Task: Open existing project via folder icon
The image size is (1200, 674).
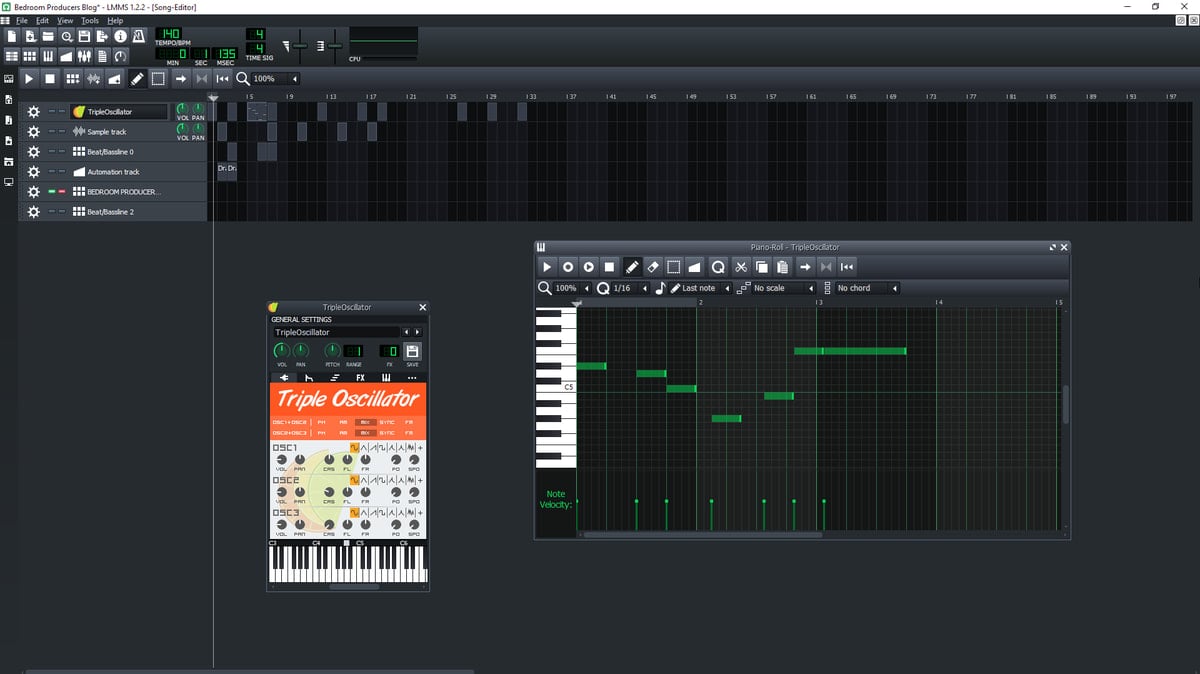Action: pos(48,36)
